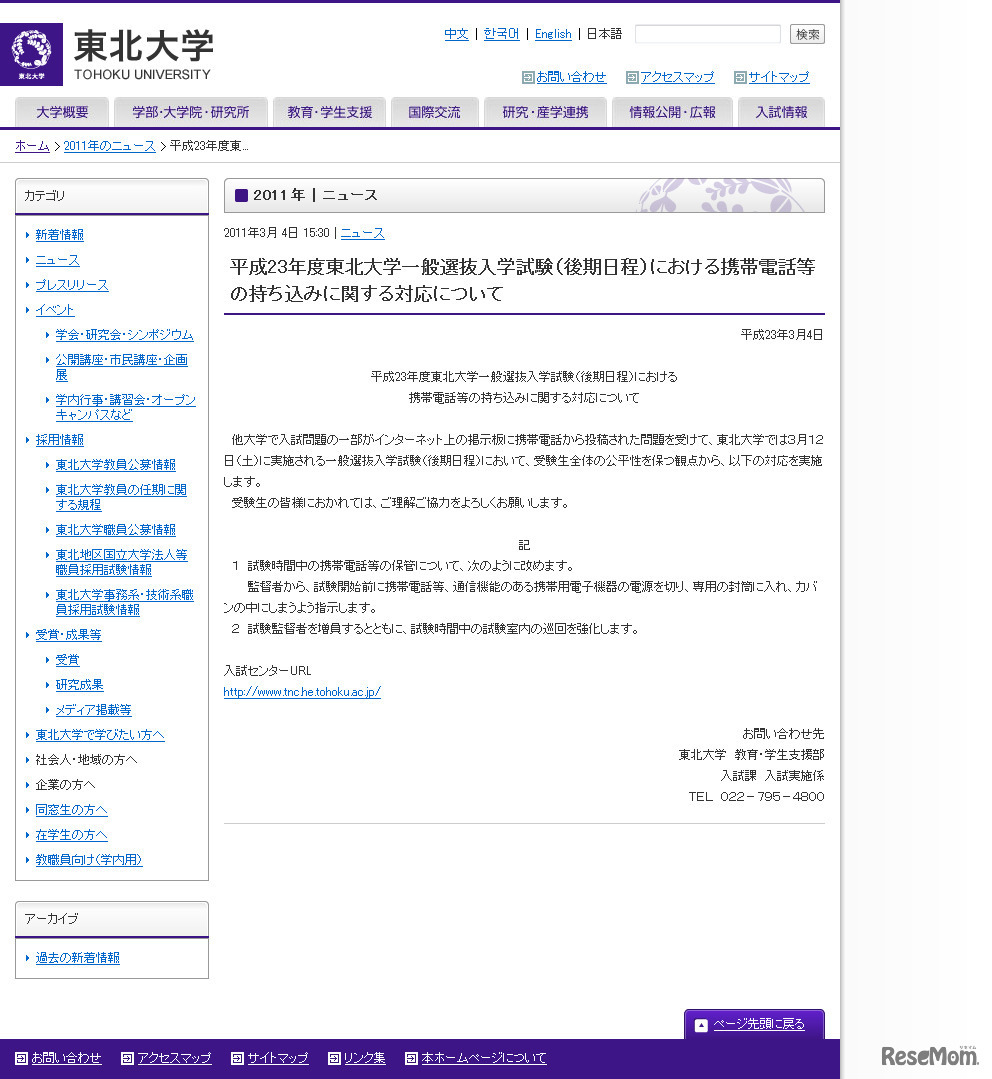Image resolution: width=992 pixels, height=1079 pixels.
Task: Open 採用情報 in category sidebar
Action: pyautogui.click(x=60, y=440)
